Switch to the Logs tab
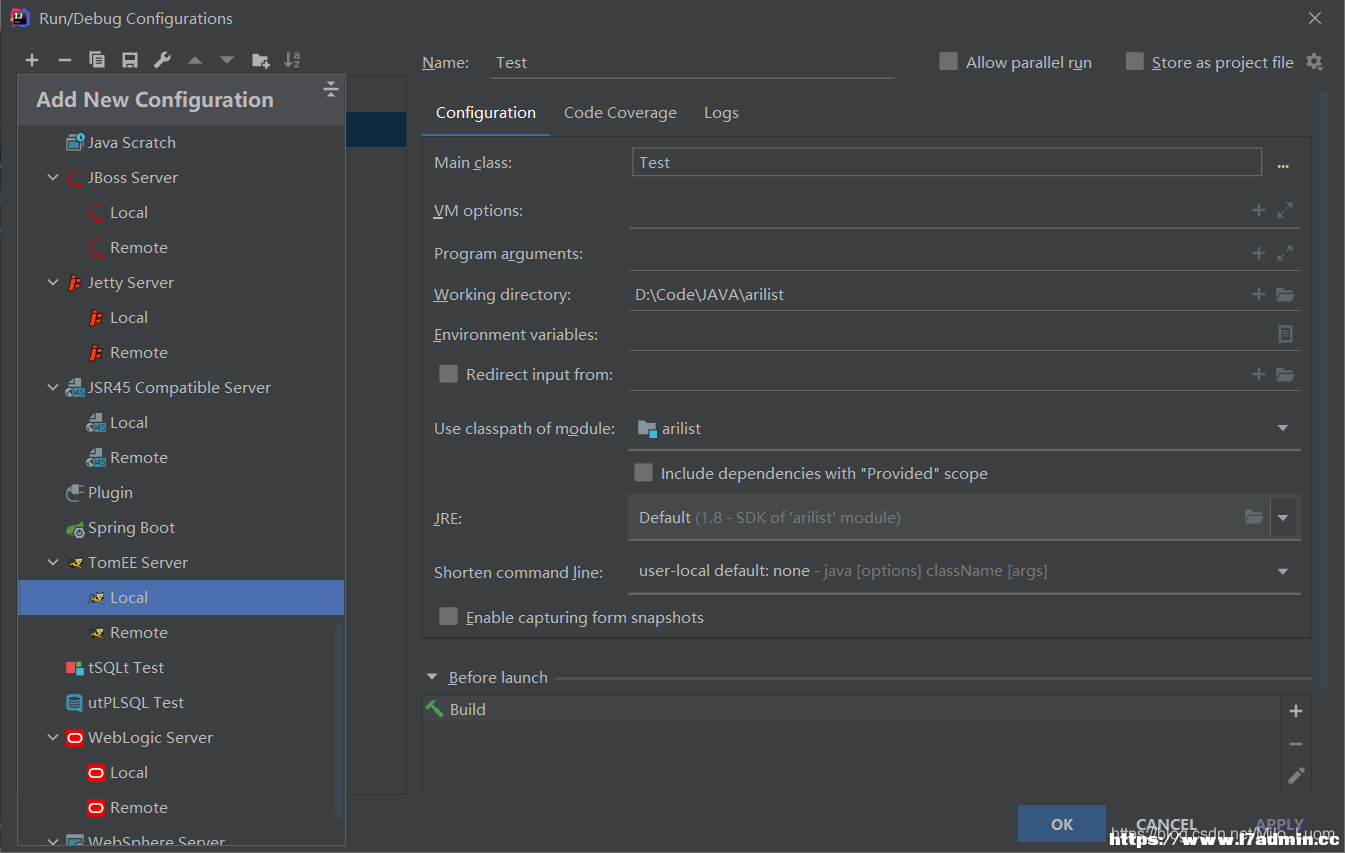 click(x=721, y=113)
